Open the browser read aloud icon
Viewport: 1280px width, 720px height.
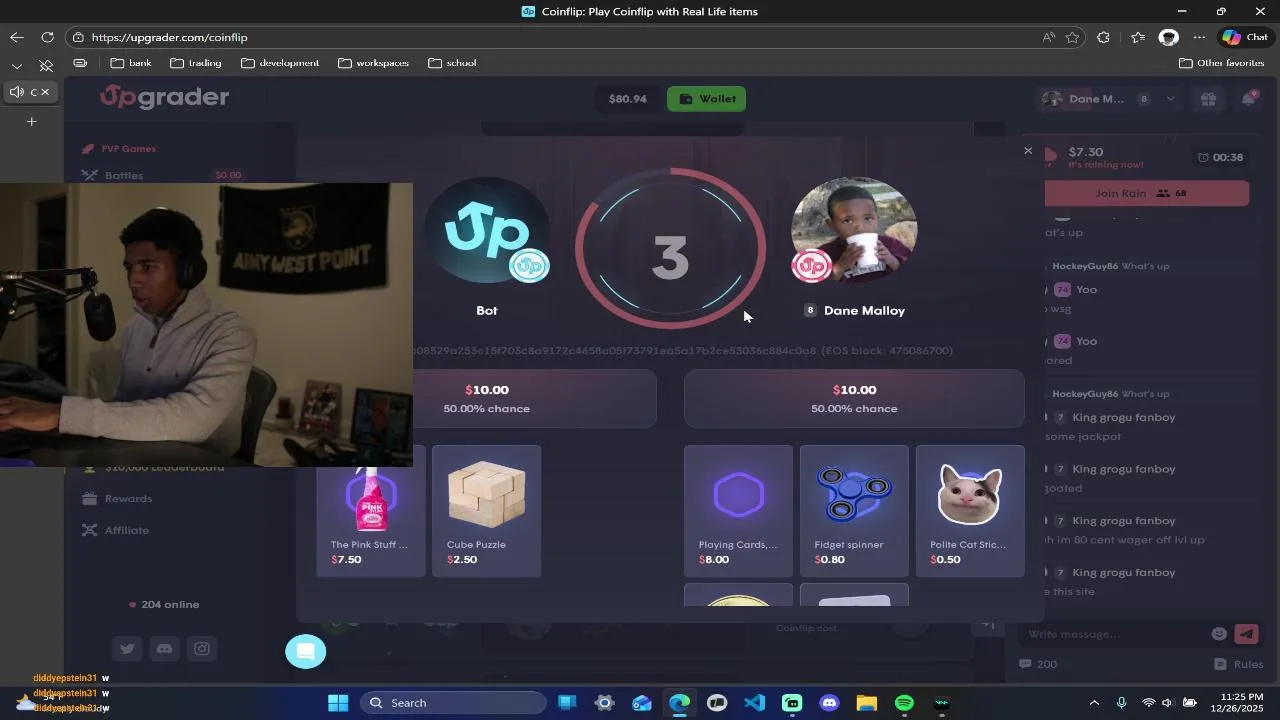pyautogui.click(x=1048, y=37)
